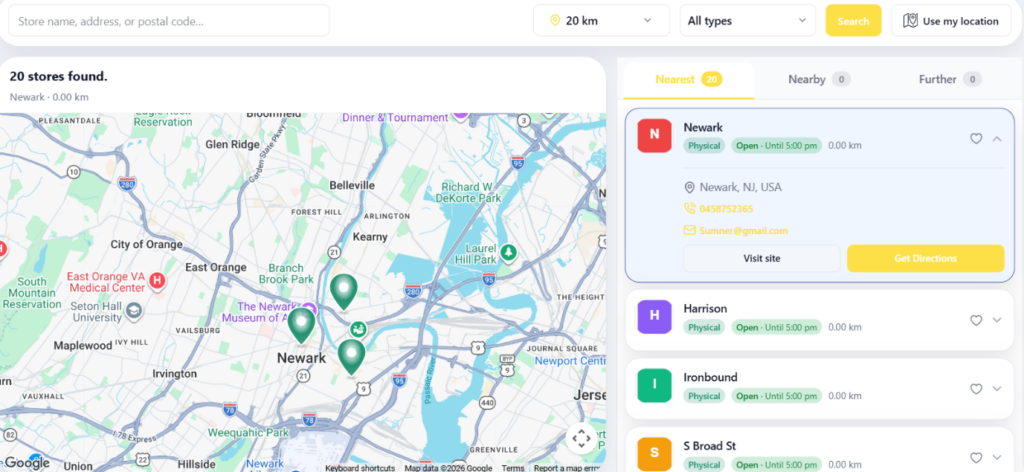Screen dimensions: 1024x472
Task: Click the Newark Museum purple marker
Action: click(x=310, y=309)
